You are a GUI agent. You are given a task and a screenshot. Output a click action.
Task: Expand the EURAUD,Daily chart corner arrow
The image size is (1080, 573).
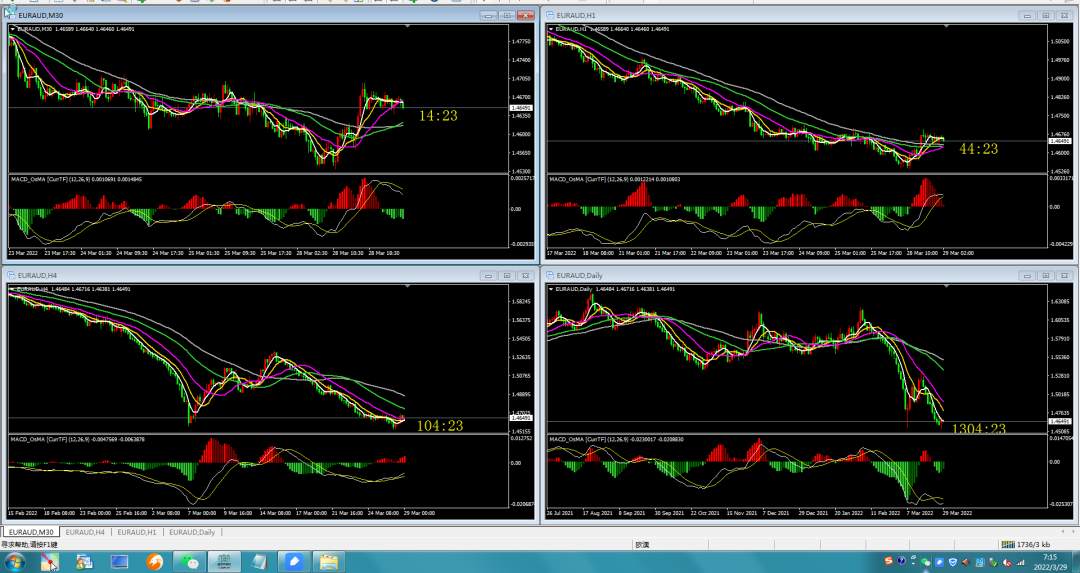pyautogui.click(x=551, y=289)
